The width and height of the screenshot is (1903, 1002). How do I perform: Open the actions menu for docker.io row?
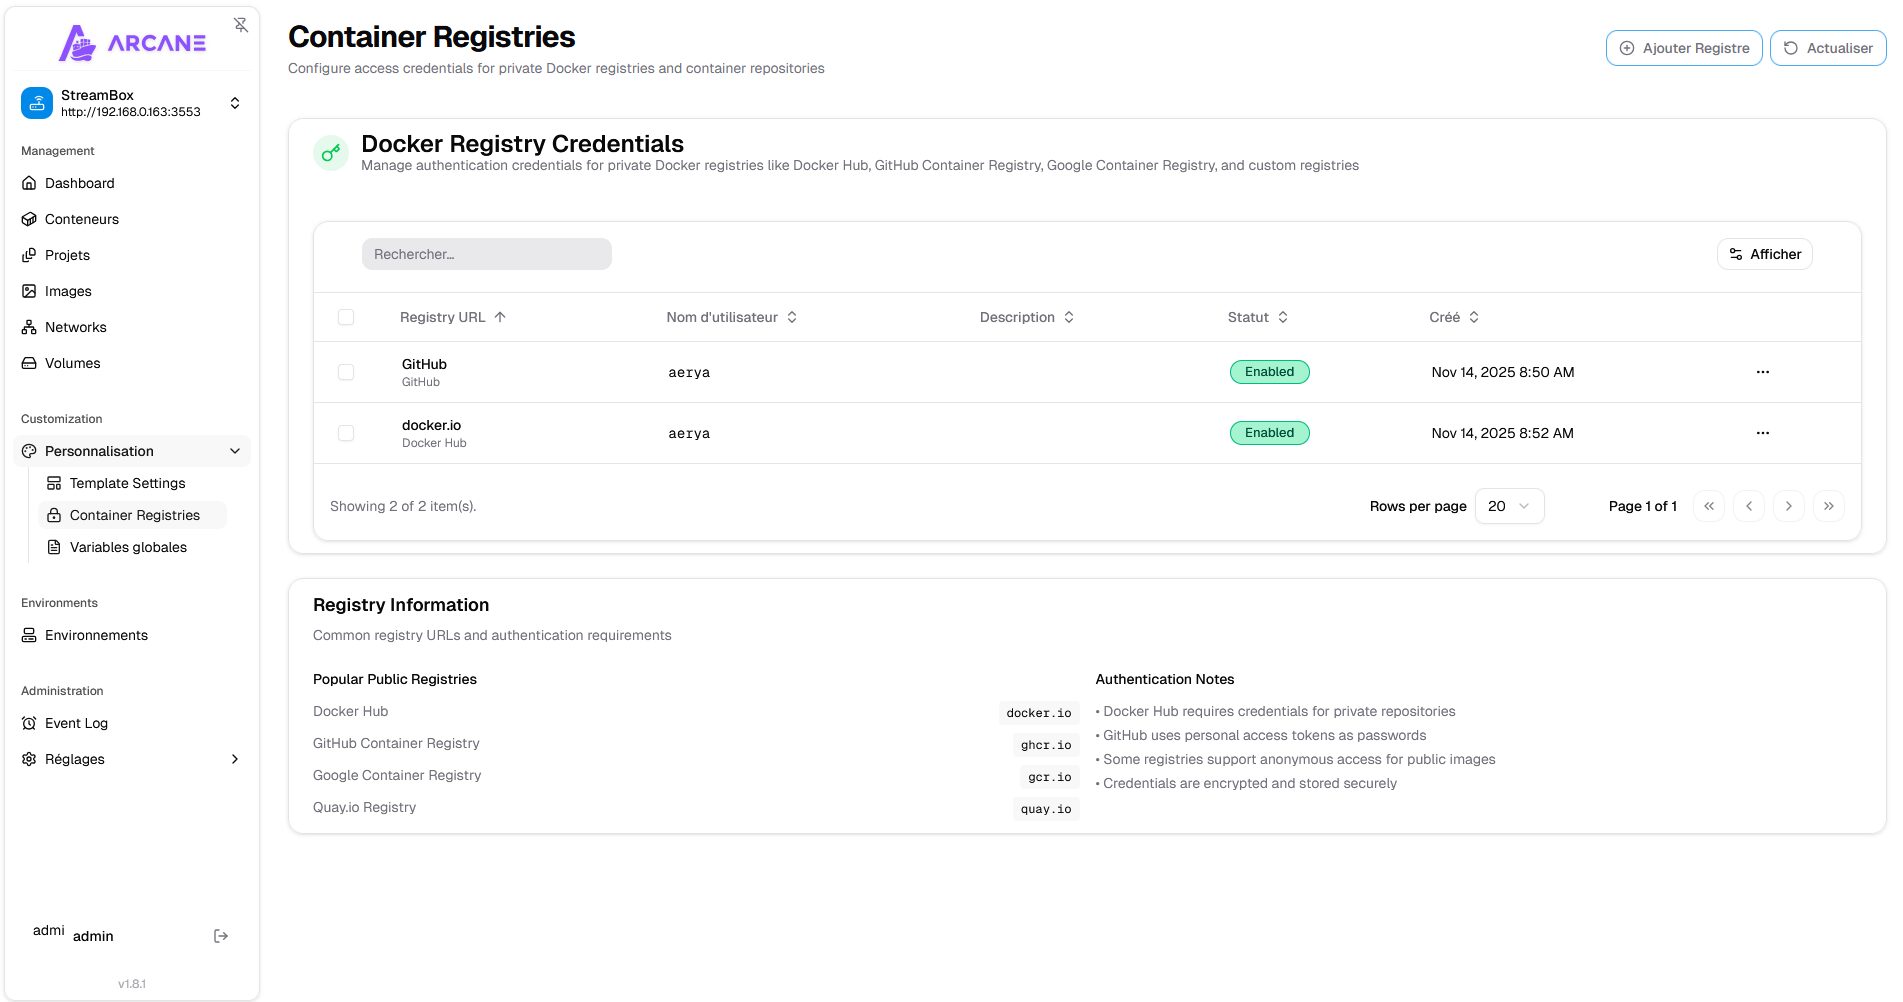pos(1763,433)
